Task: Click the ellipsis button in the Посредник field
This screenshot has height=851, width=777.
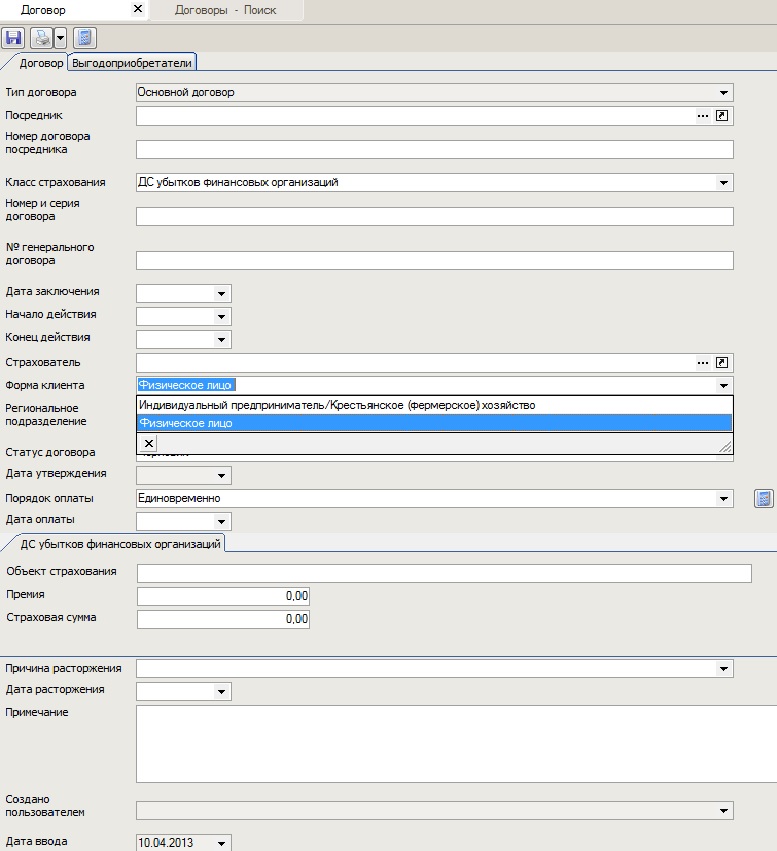Action: click(x=703, y=116)
